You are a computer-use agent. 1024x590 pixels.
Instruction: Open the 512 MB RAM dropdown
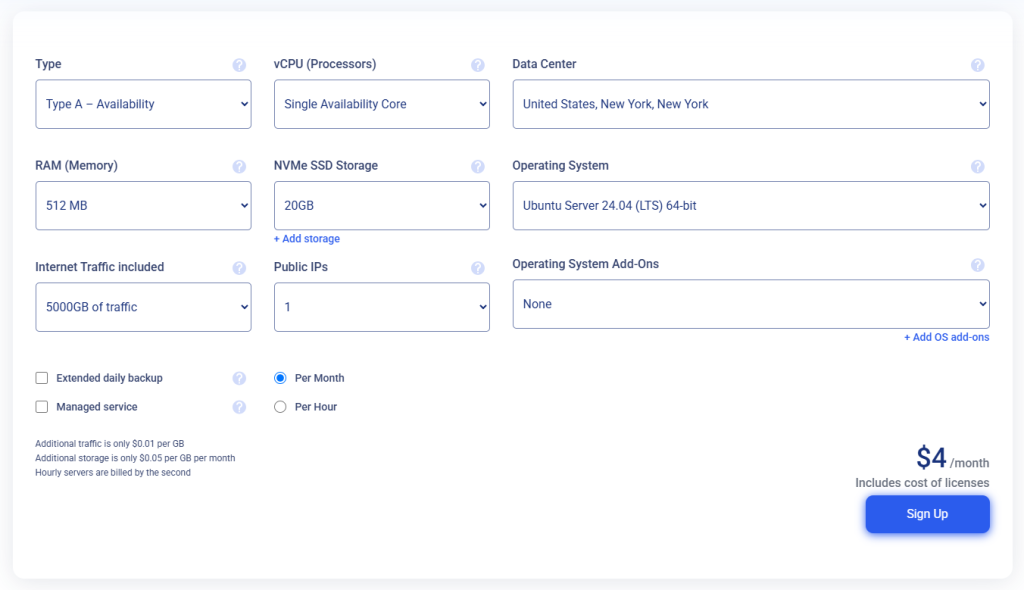click(x=143, y=206)
